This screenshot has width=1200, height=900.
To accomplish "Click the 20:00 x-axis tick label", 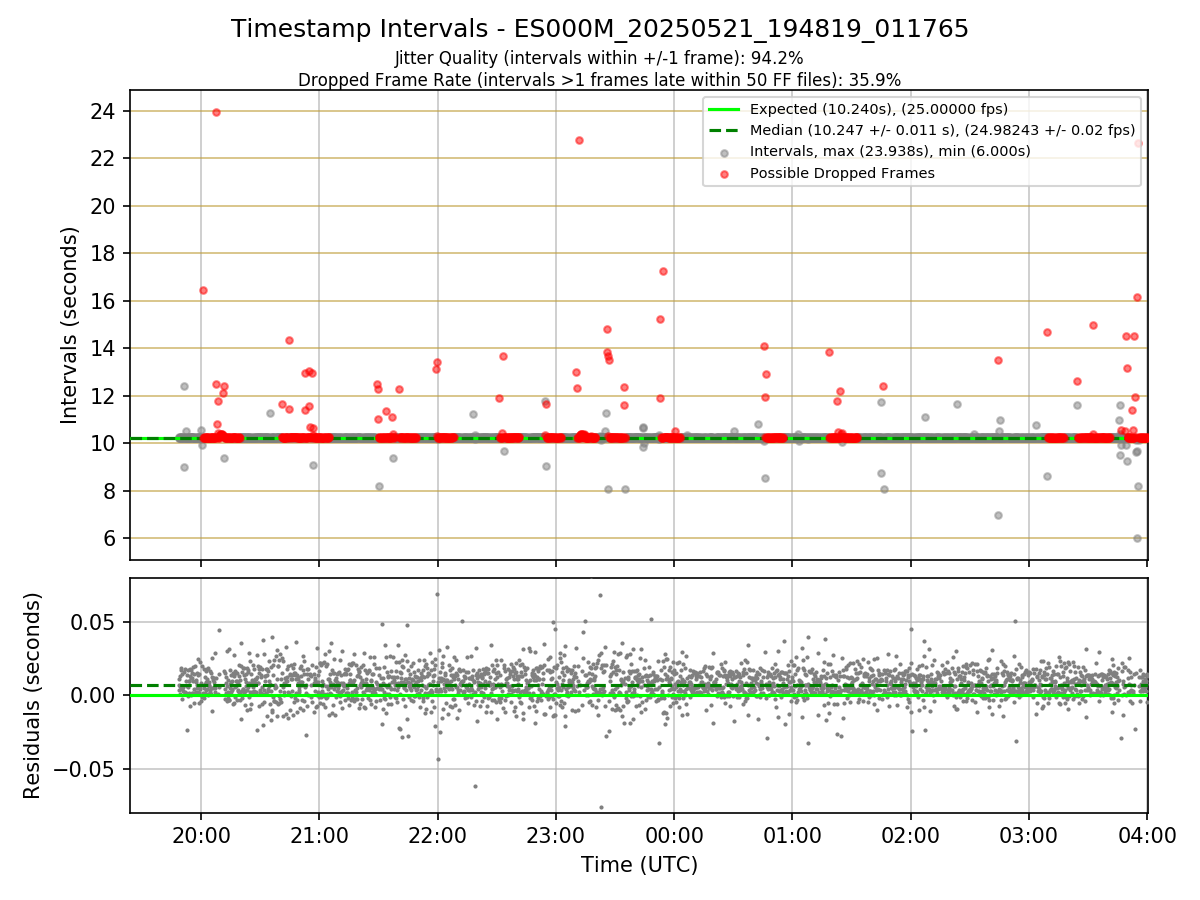I will click(201, 834).
